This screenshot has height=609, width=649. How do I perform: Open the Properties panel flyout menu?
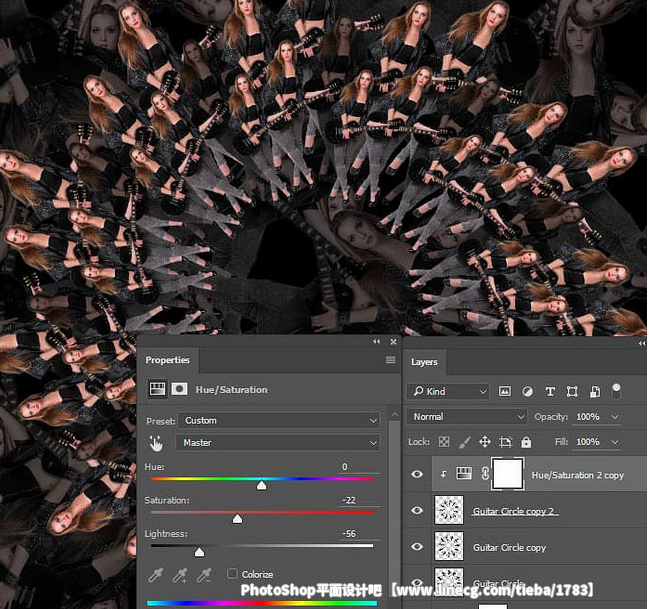point(390,360)
